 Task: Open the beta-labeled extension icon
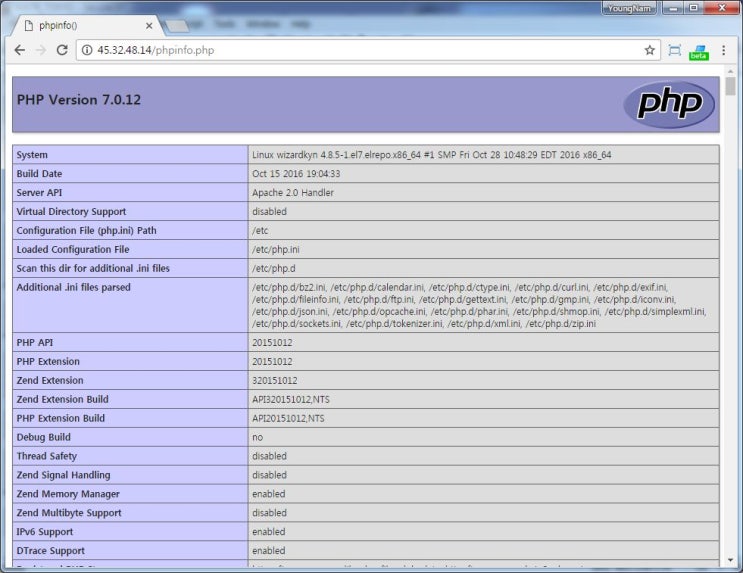tap(699, 52)
